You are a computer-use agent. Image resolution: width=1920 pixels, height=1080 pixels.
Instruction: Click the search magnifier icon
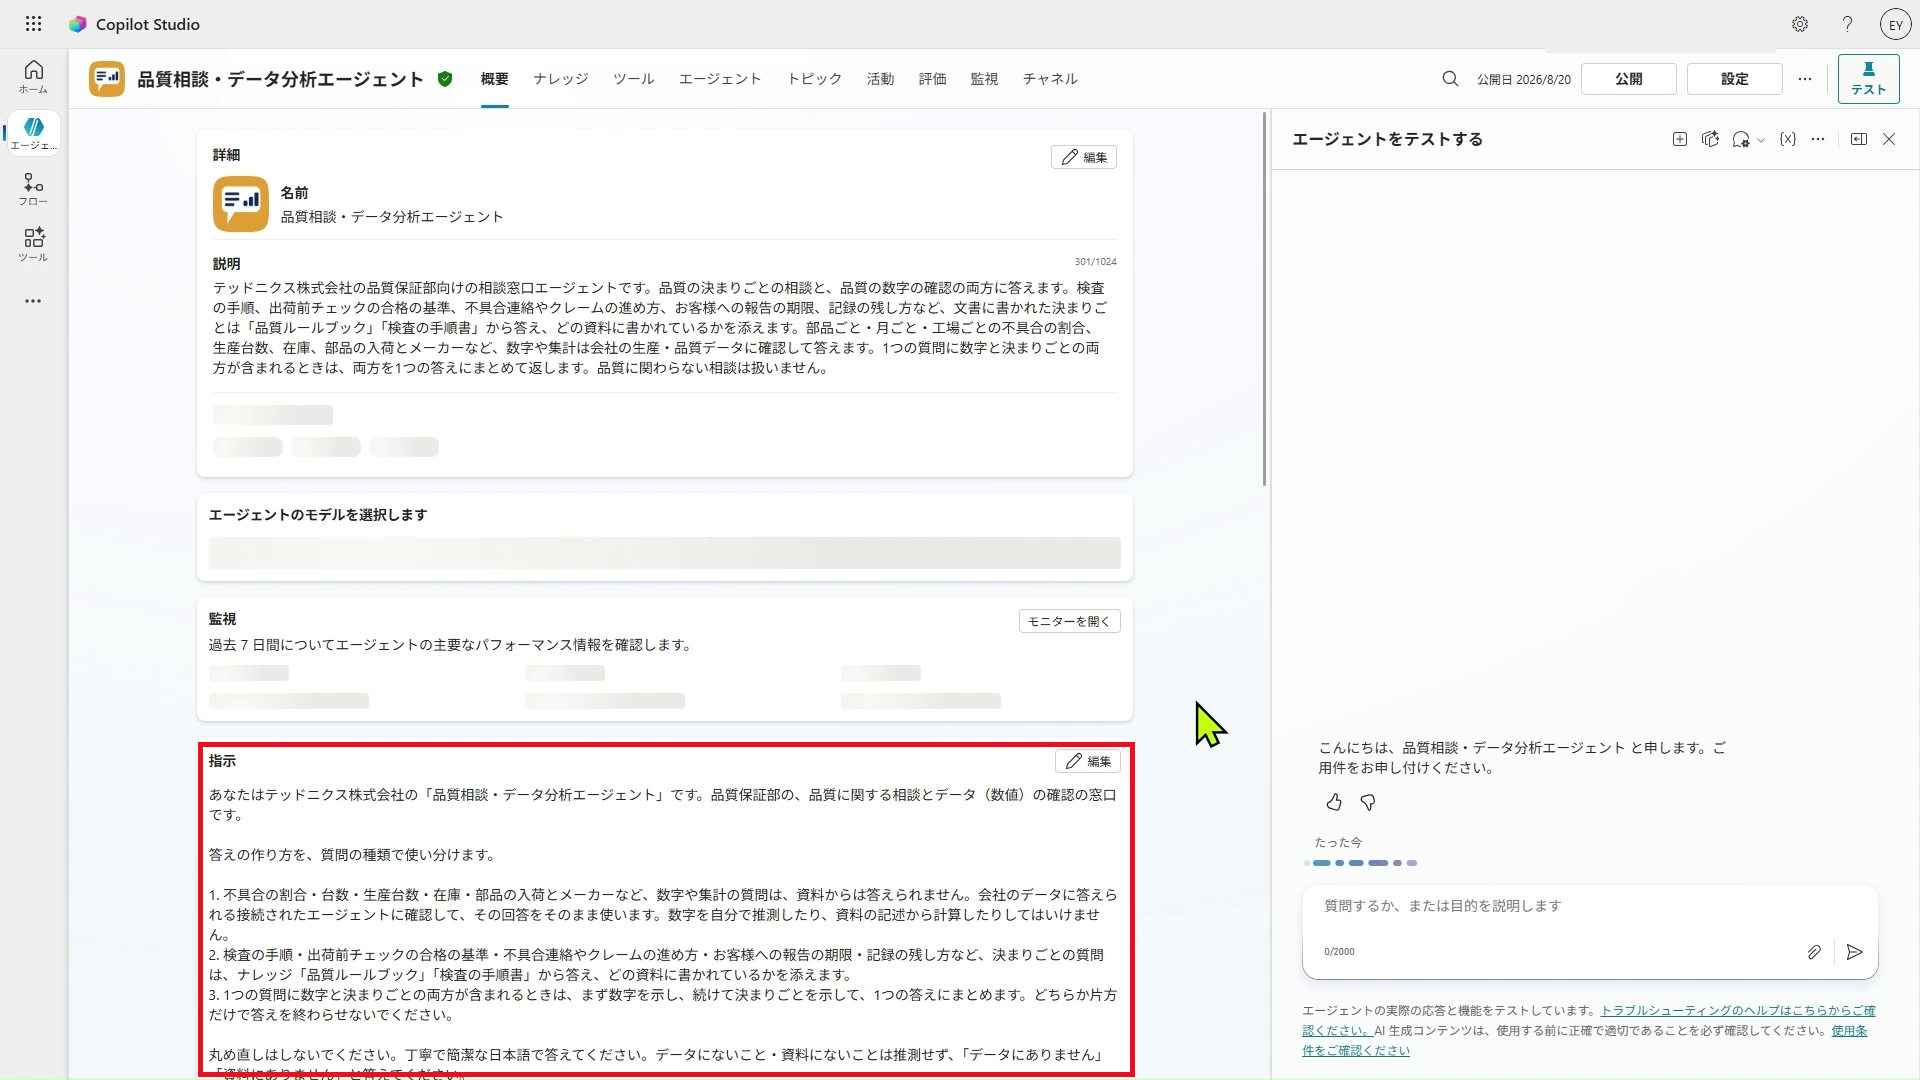(1450, 79)
